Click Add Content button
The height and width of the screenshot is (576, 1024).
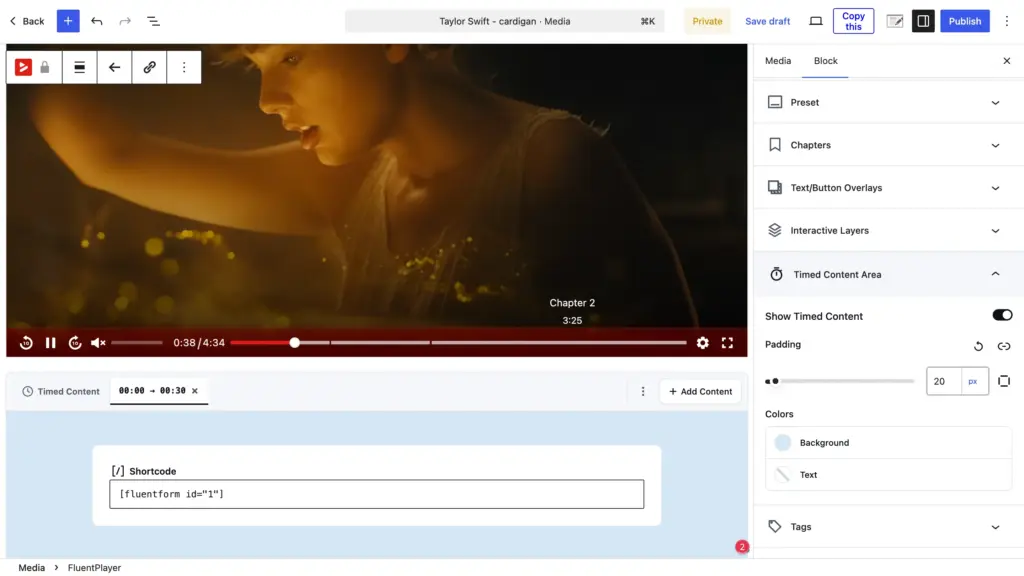point(700,391)
